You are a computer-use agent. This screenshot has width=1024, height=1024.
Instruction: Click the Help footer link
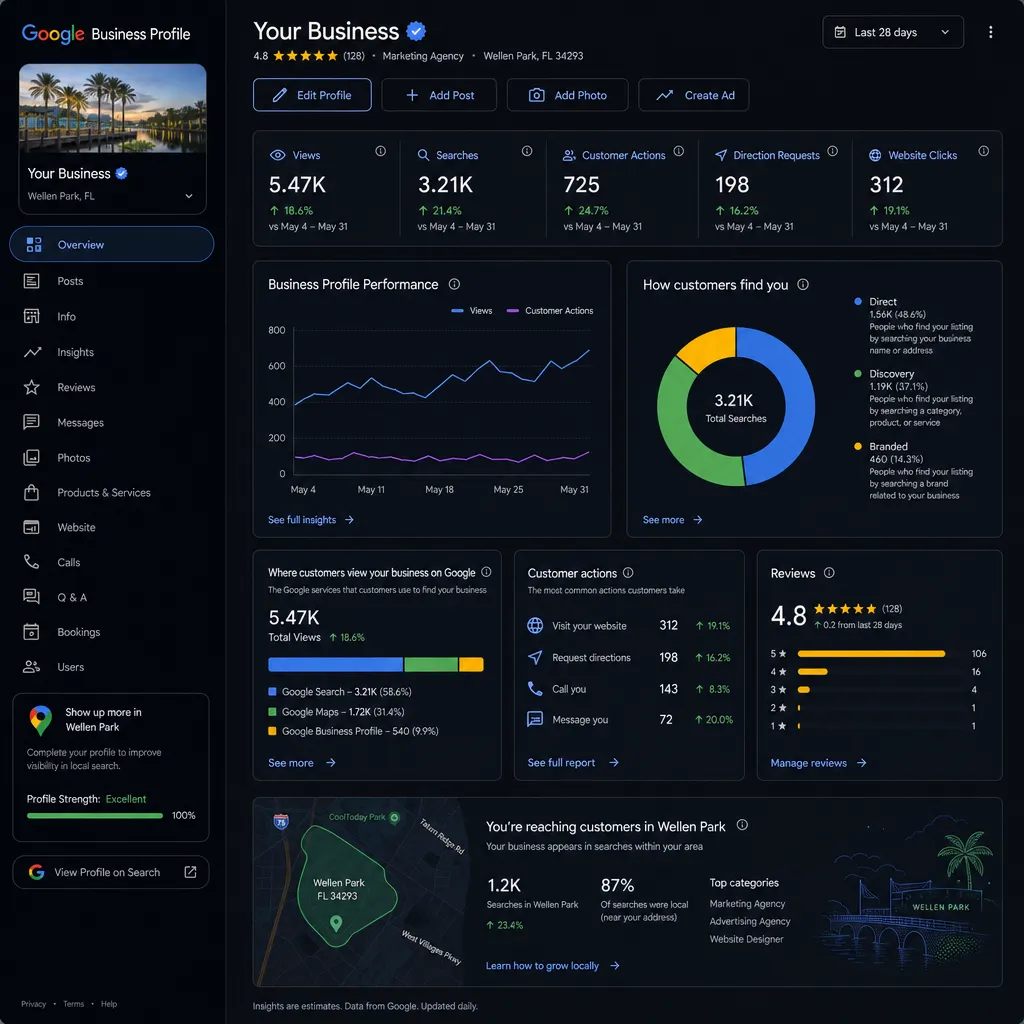click(x=109, y=1004)
